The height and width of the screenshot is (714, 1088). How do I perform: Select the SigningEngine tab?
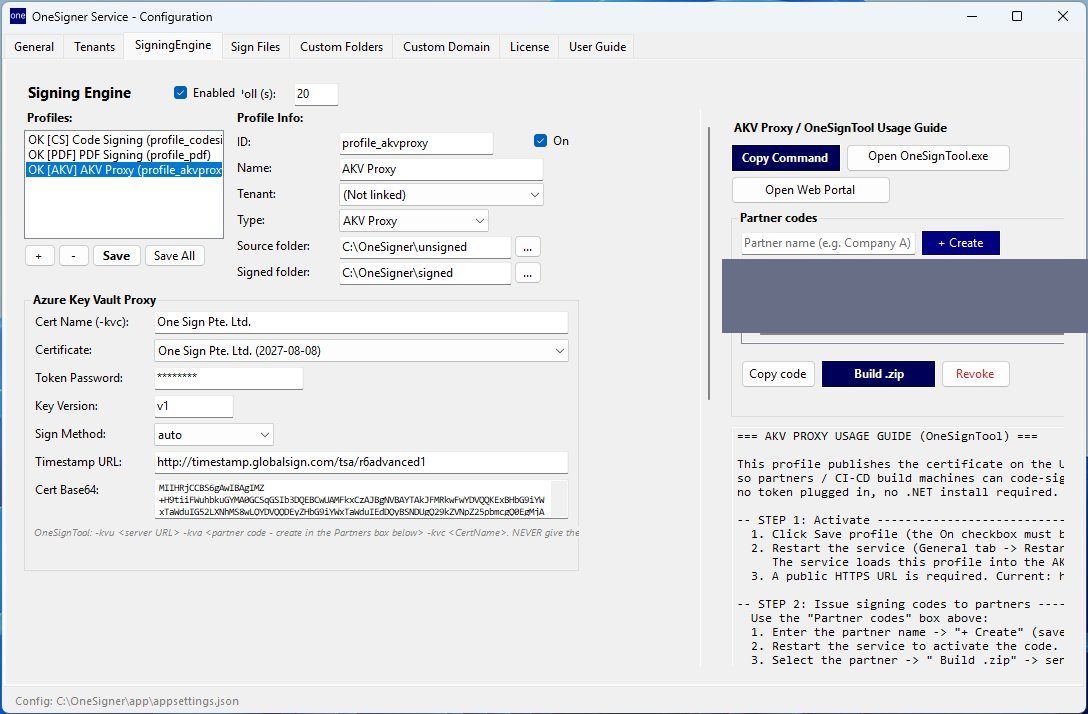point(173,46)
